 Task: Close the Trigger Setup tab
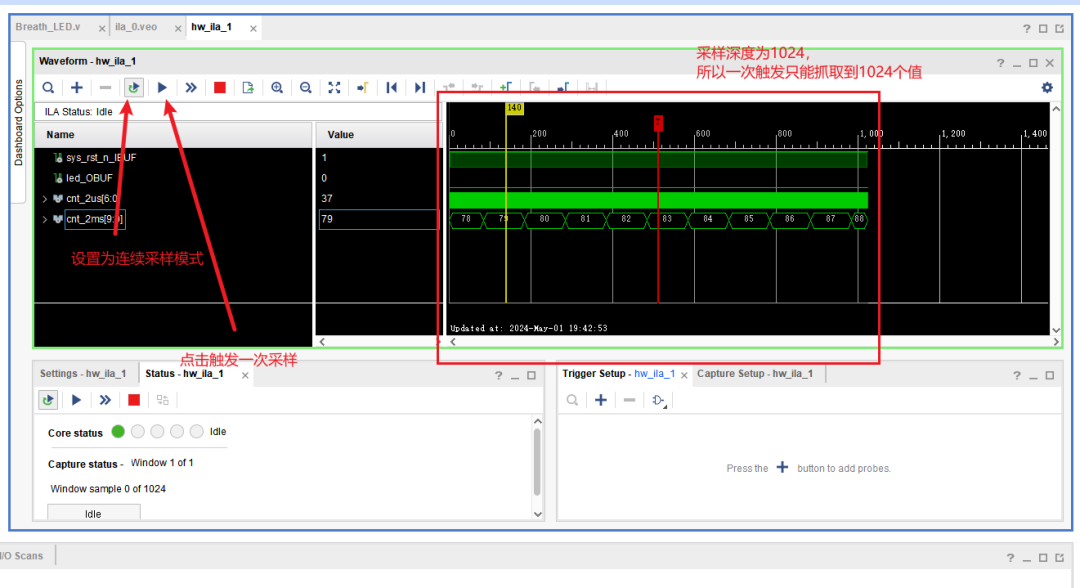point(684,375)
